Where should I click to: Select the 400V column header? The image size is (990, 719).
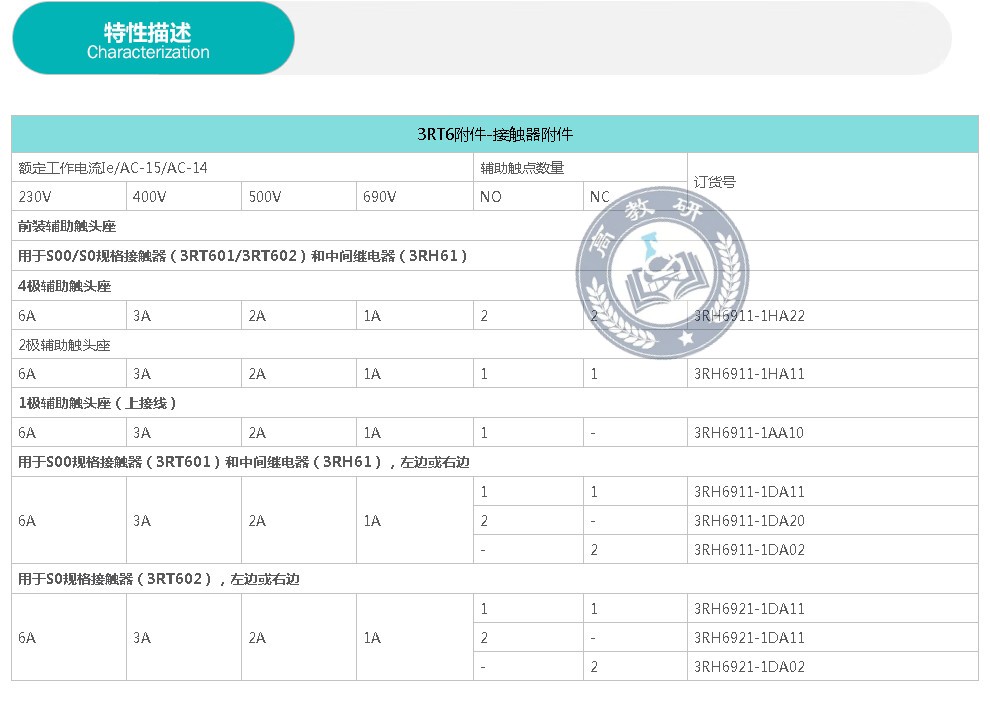coord(184,197)
